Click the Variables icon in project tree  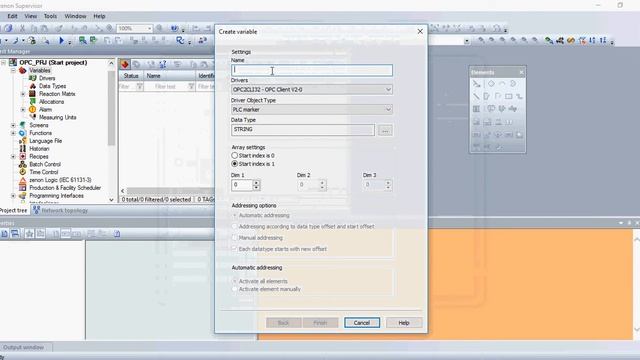pos(23,71)
